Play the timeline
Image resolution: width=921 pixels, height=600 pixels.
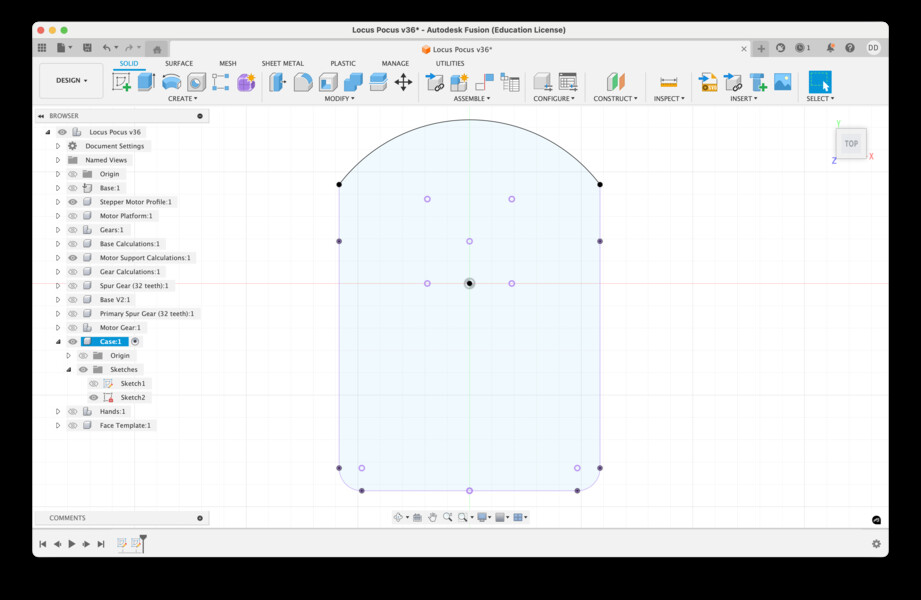click(x=72, y=544)
